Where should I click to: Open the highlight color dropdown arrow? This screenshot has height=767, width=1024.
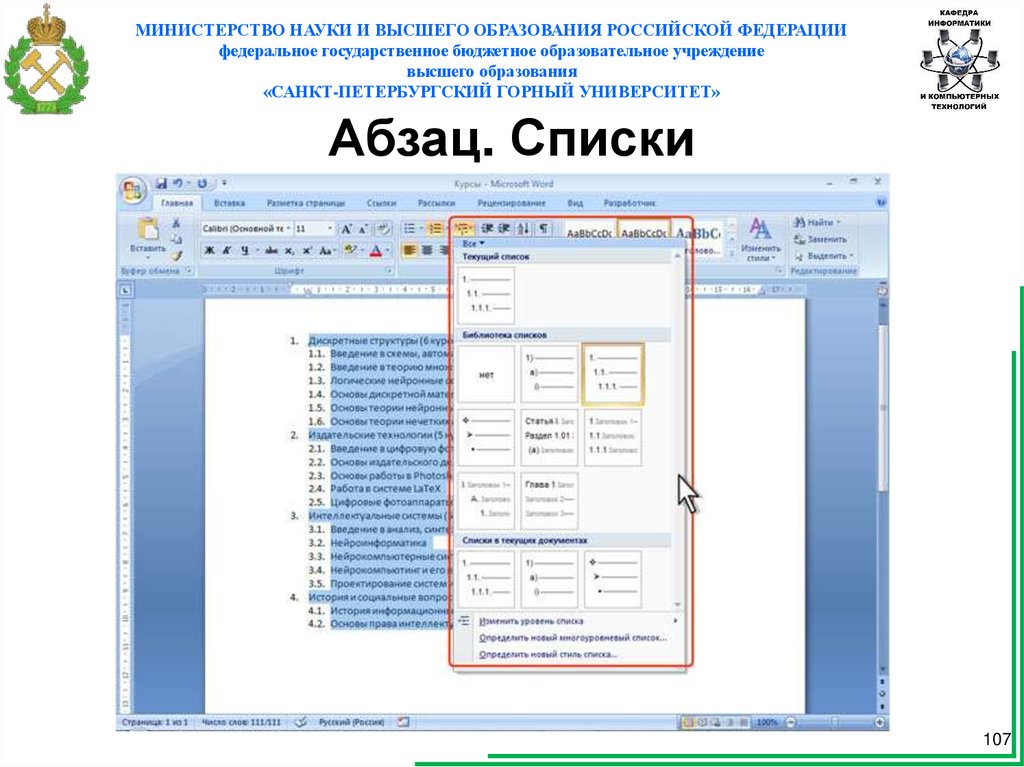click(361, 250)
